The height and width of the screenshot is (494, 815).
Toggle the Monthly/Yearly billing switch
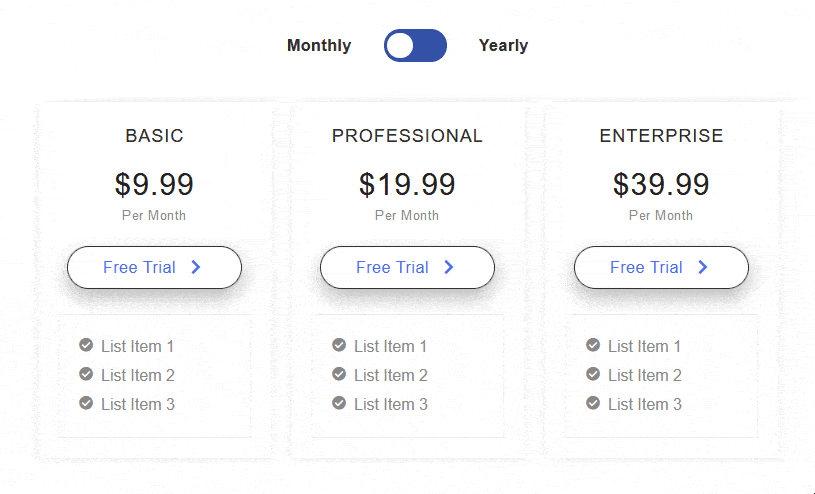(x=415, y=46)
